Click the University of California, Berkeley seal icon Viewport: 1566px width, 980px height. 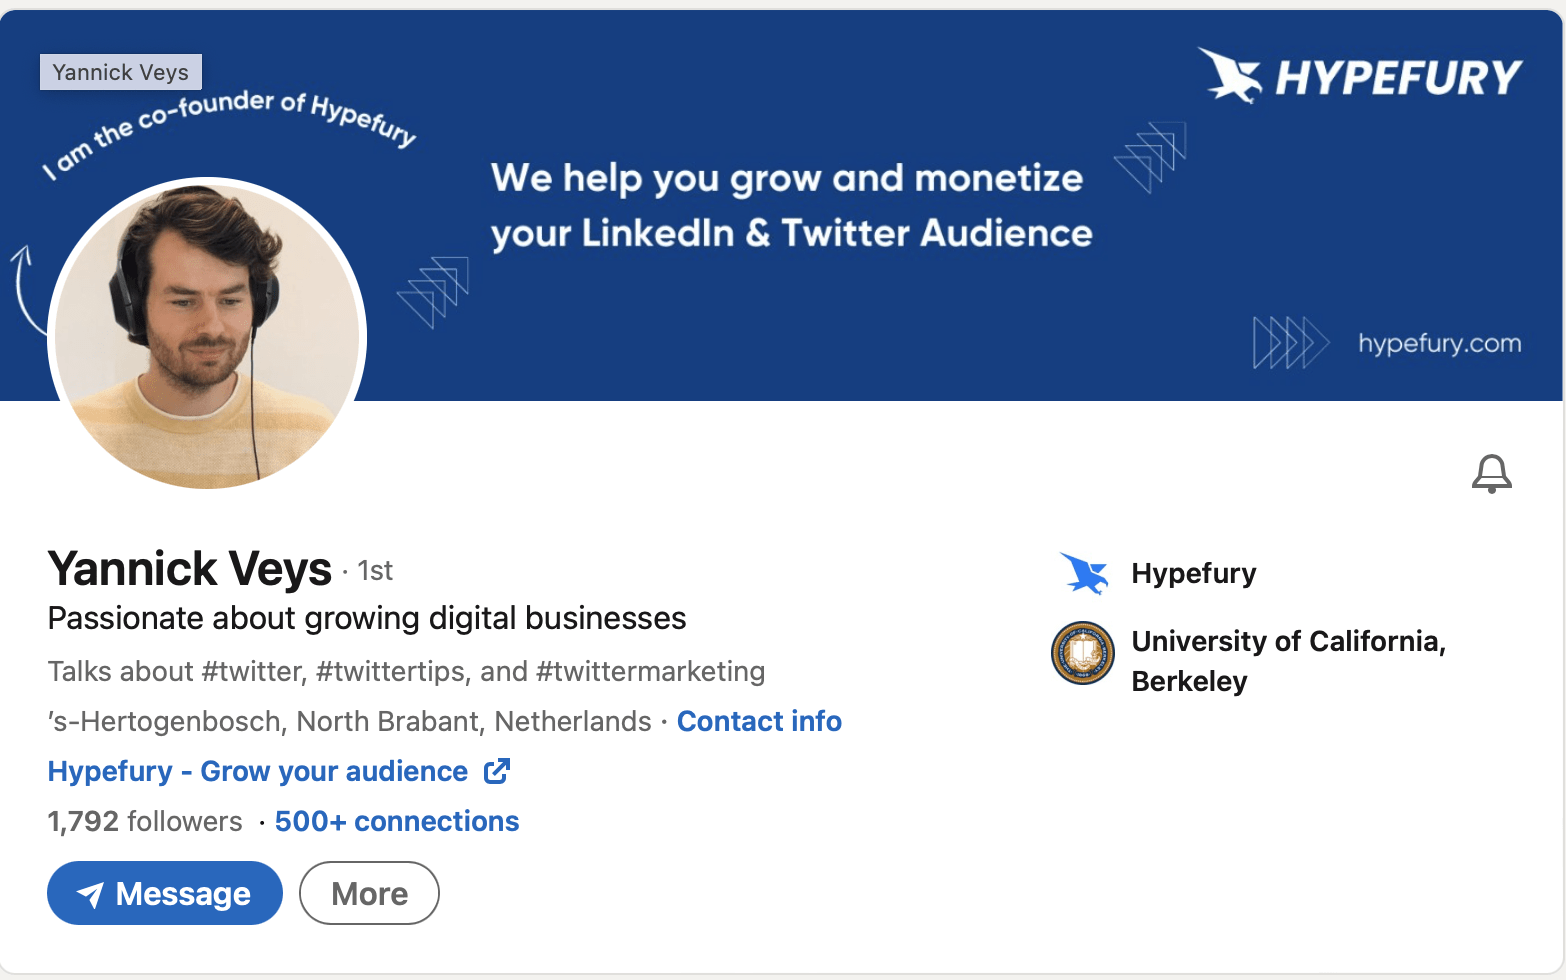[x=1081, y=654]
